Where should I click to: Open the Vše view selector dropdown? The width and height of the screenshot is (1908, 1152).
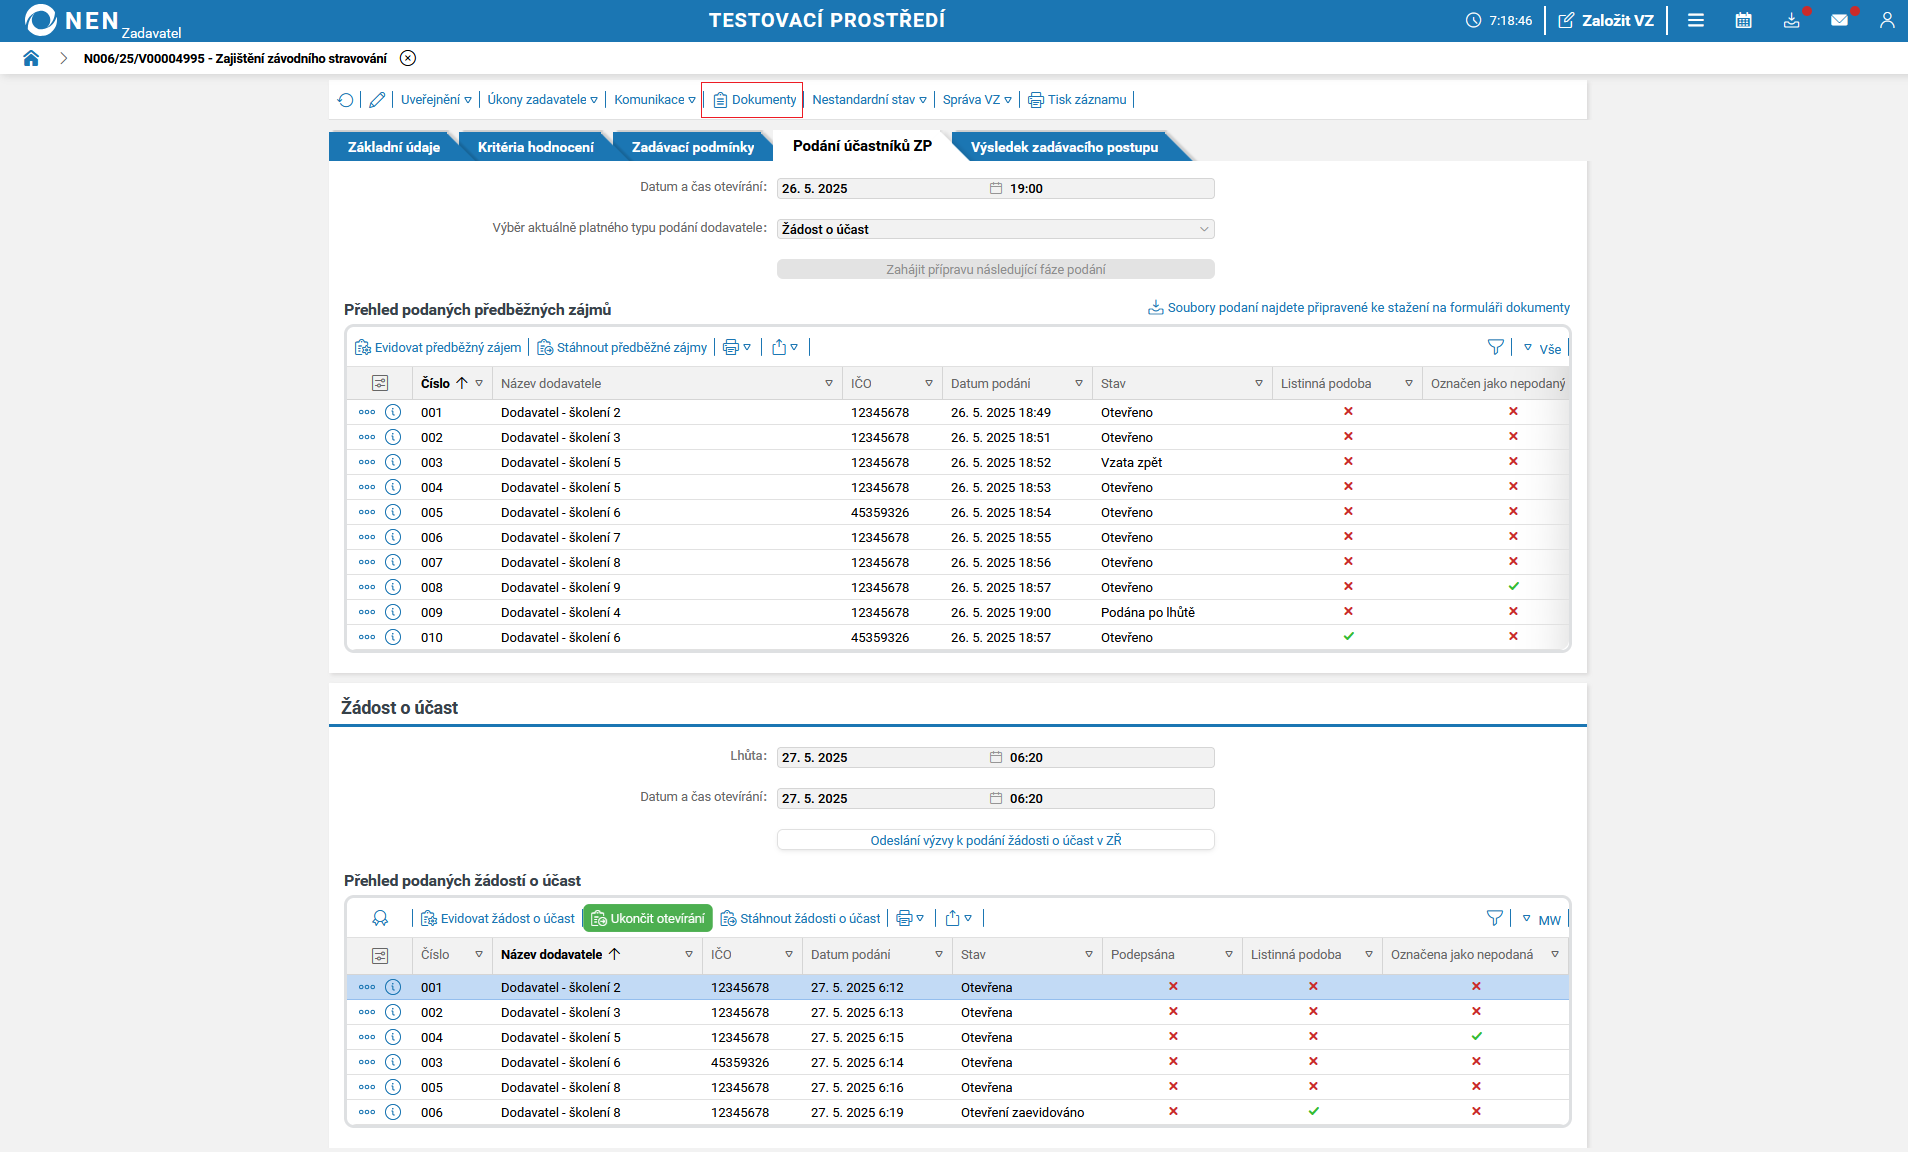tap(1541, 349)
